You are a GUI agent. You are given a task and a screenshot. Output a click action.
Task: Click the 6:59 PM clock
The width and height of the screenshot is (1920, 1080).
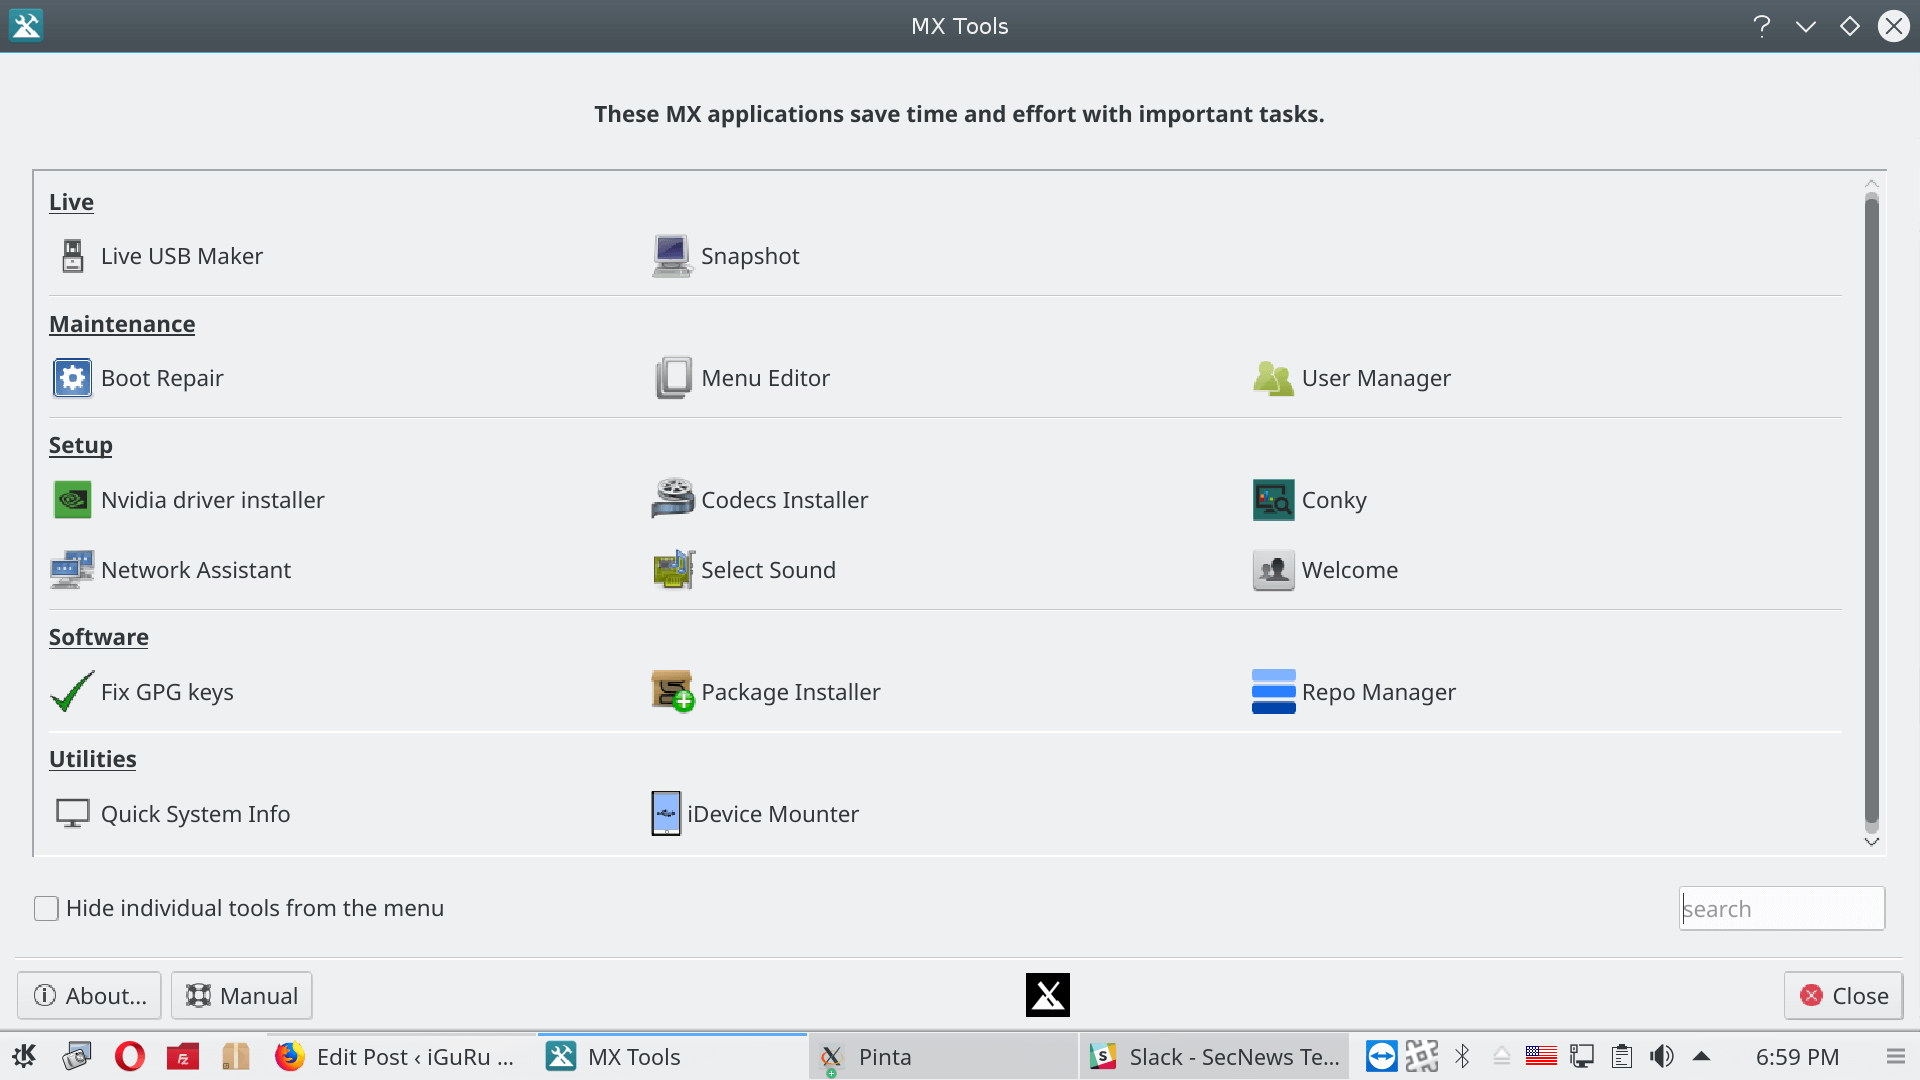click(1797, 1056)
